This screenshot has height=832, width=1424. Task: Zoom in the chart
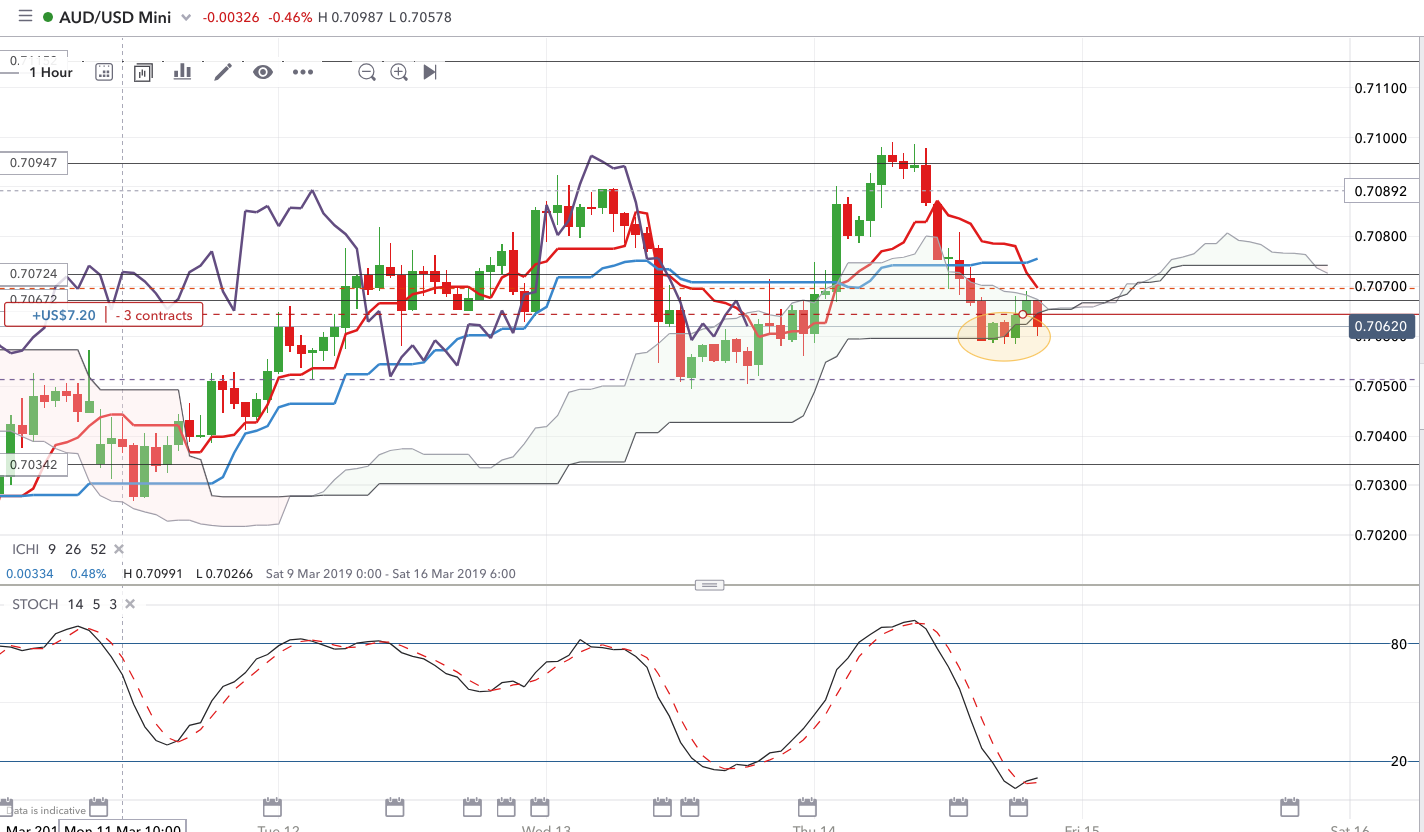tap(399, 72)
